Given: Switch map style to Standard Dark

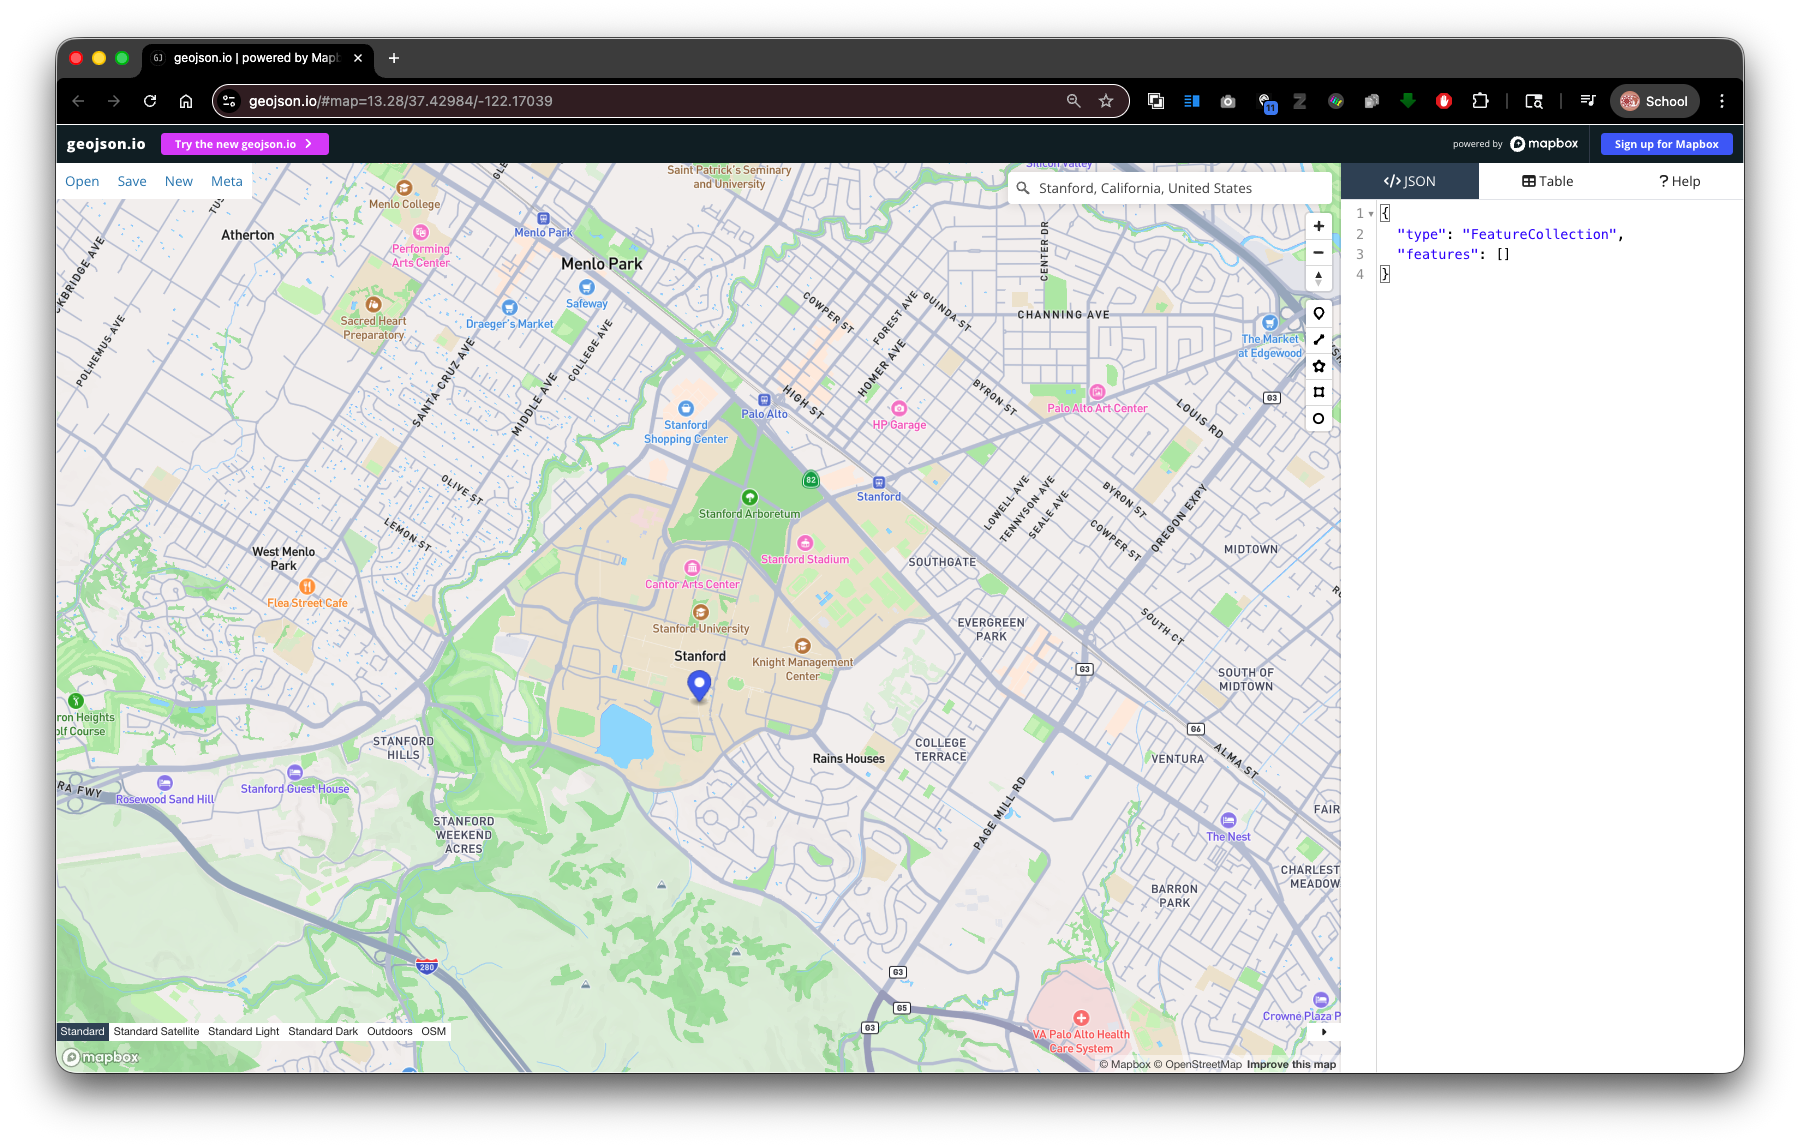Looking at the screenshot, I should pos(323,1032).
